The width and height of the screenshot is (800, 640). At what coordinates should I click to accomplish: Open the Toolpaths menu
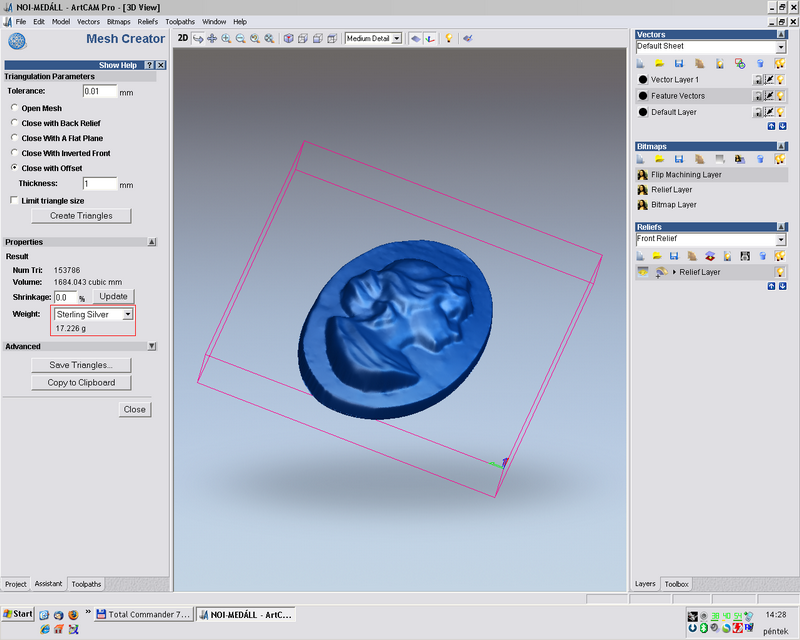tap(180, 21)
